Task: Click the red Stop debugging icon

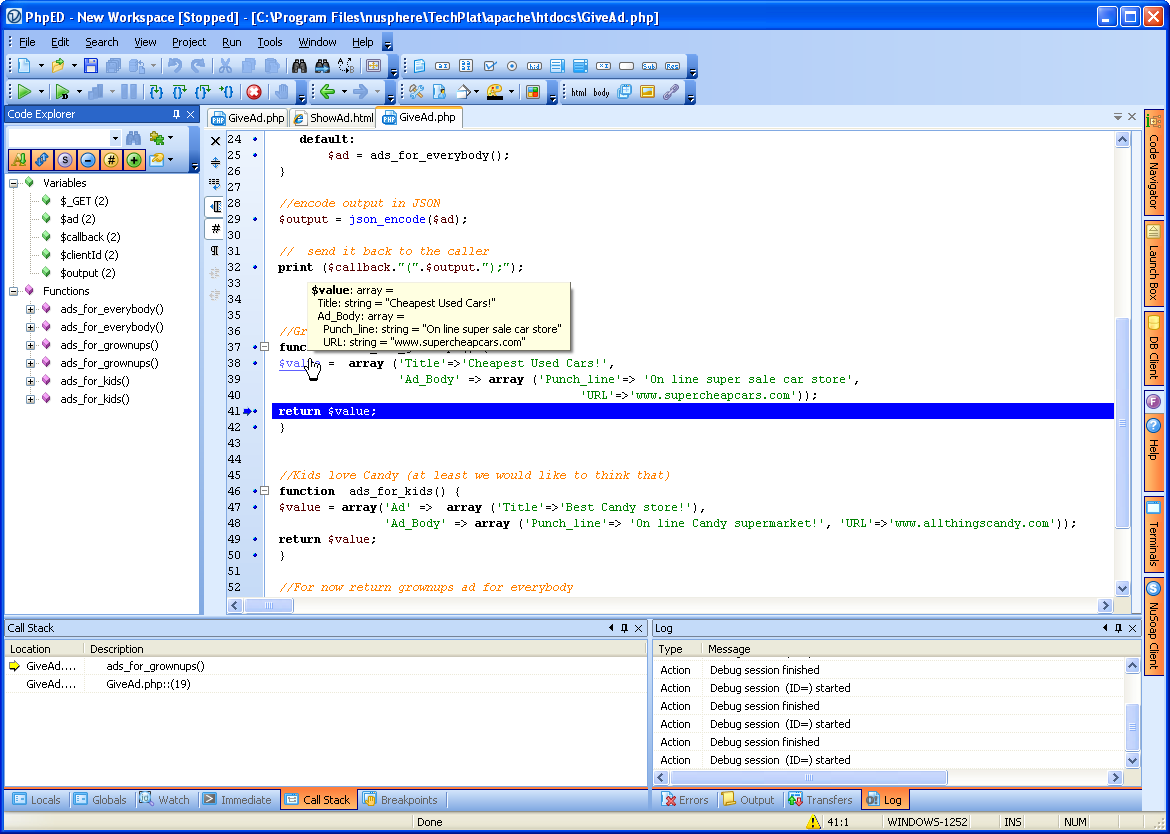Action: [254, 92]
